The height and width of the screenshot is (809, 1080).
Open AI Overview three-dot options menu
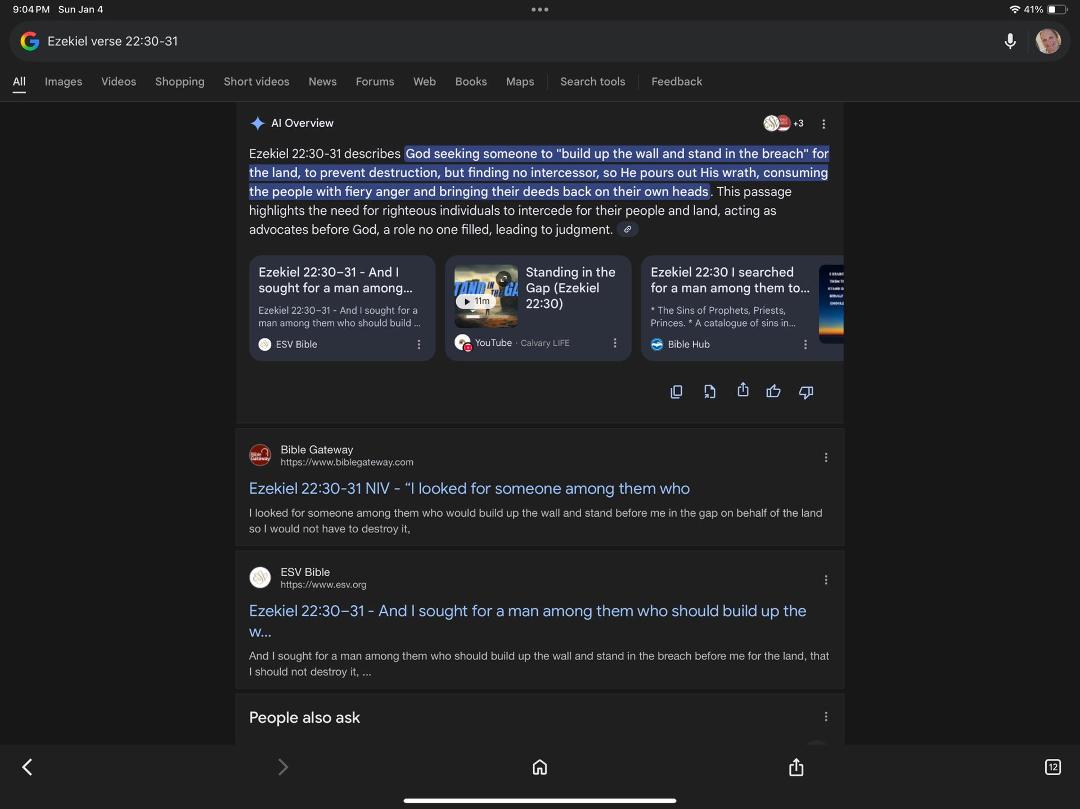[823, 124]
